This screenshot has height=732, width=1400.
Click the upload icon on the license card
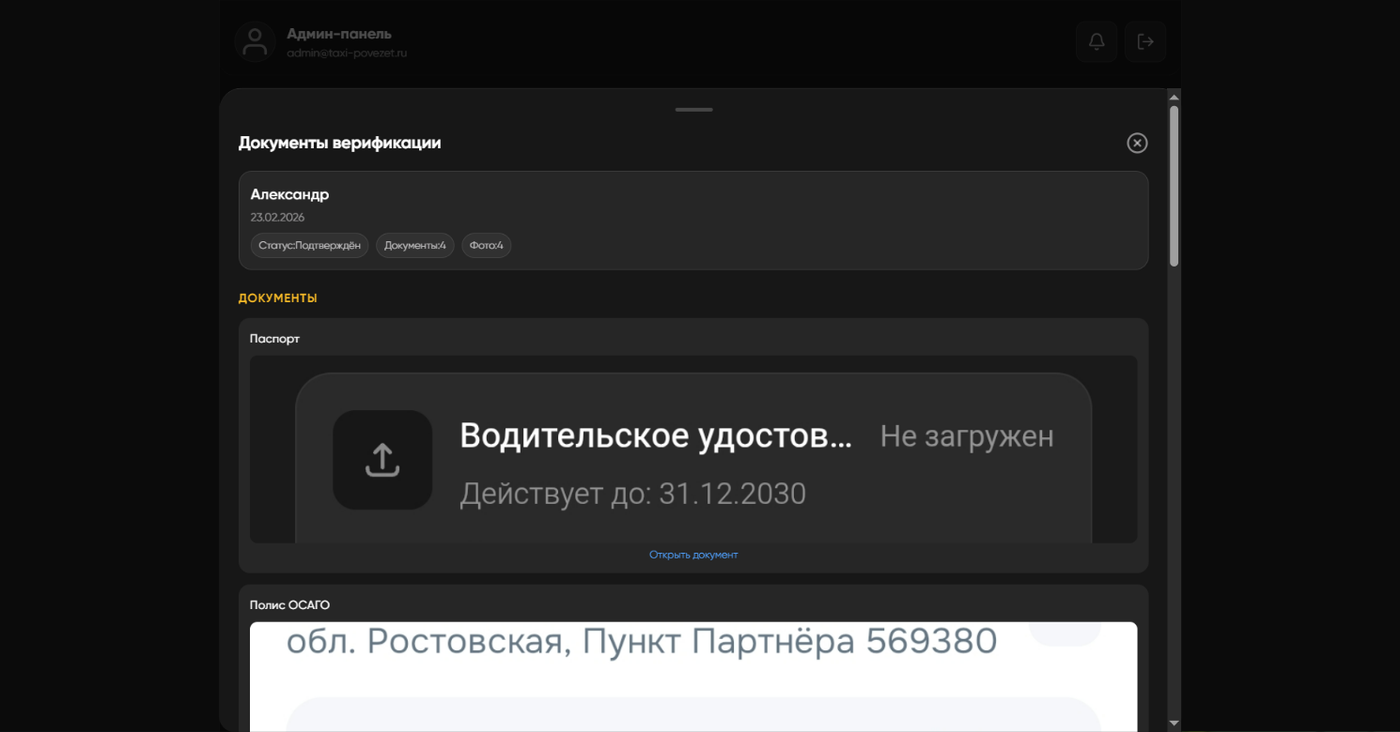(382, 459)
